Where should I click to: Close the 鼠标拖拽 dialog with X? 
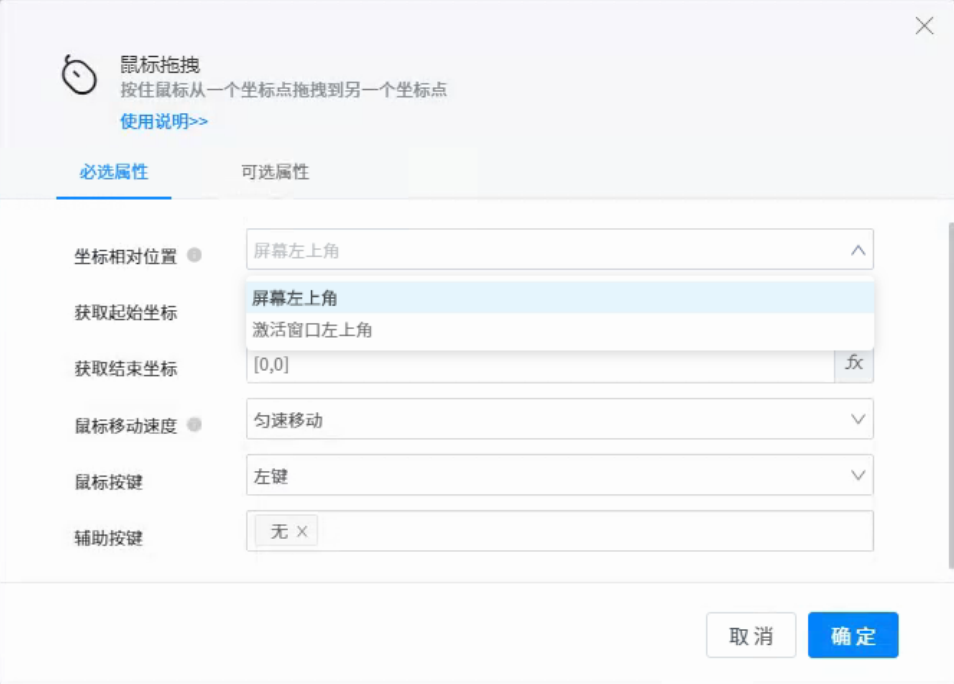(924, 27)
